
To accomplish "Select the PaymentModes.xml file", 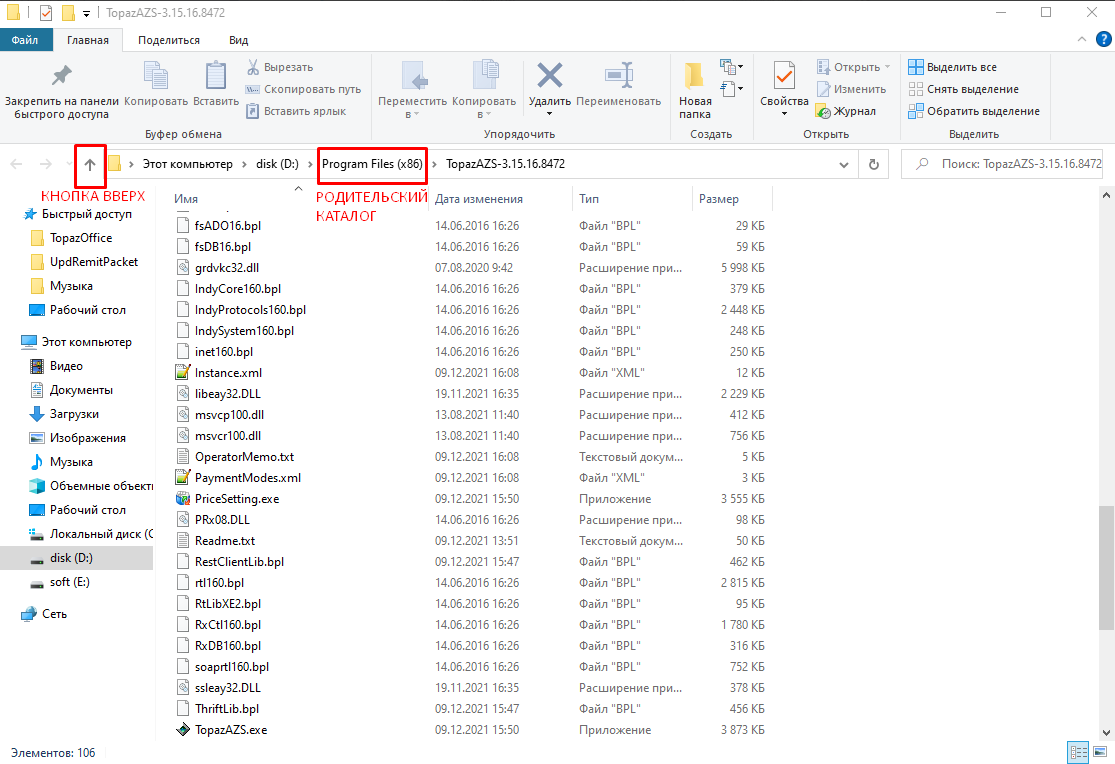I will (247, 477).
